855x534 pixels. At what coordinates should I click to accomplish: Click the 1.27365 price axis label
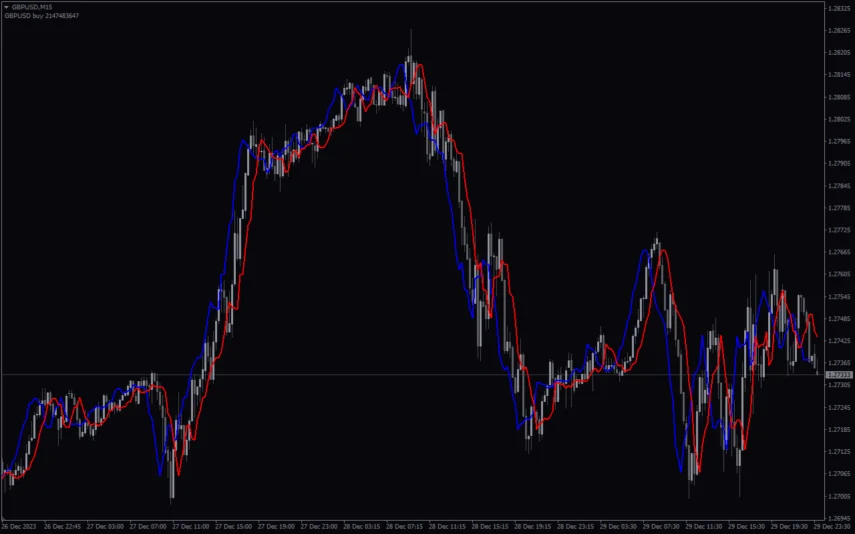click(837, 363)
